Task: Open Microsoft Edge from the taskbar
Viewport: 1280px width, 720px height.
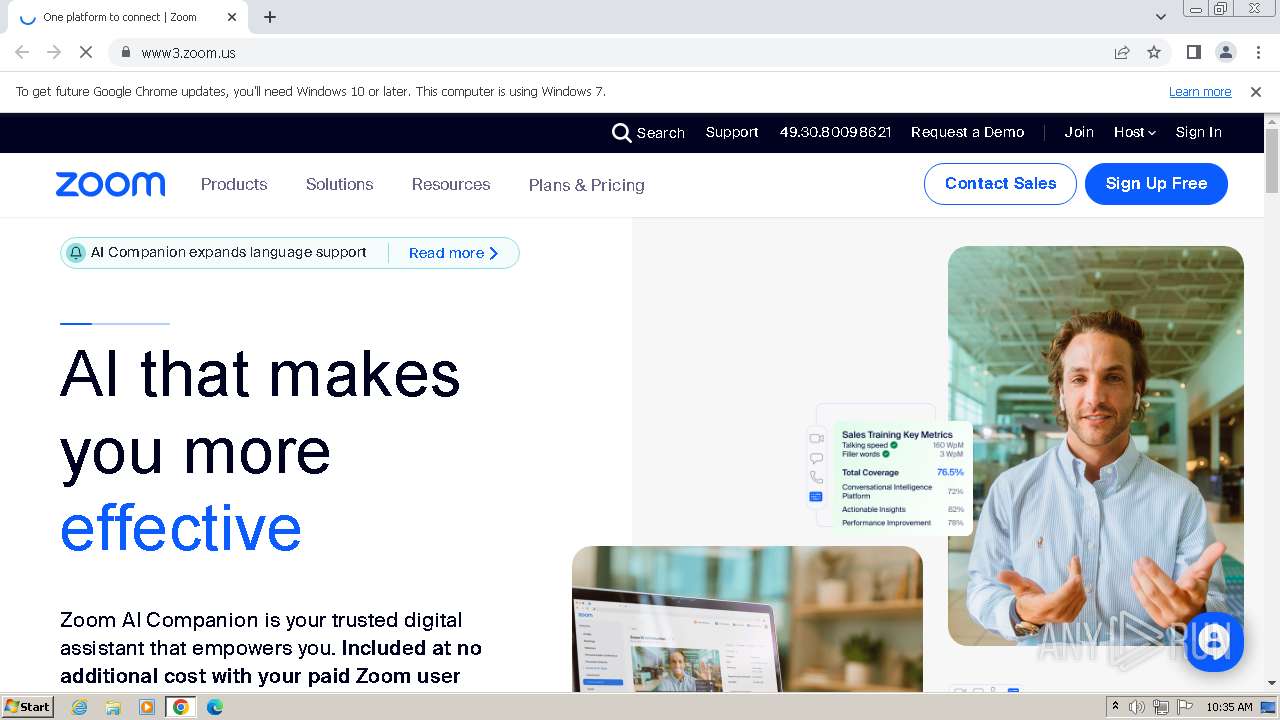Action: 214,707
